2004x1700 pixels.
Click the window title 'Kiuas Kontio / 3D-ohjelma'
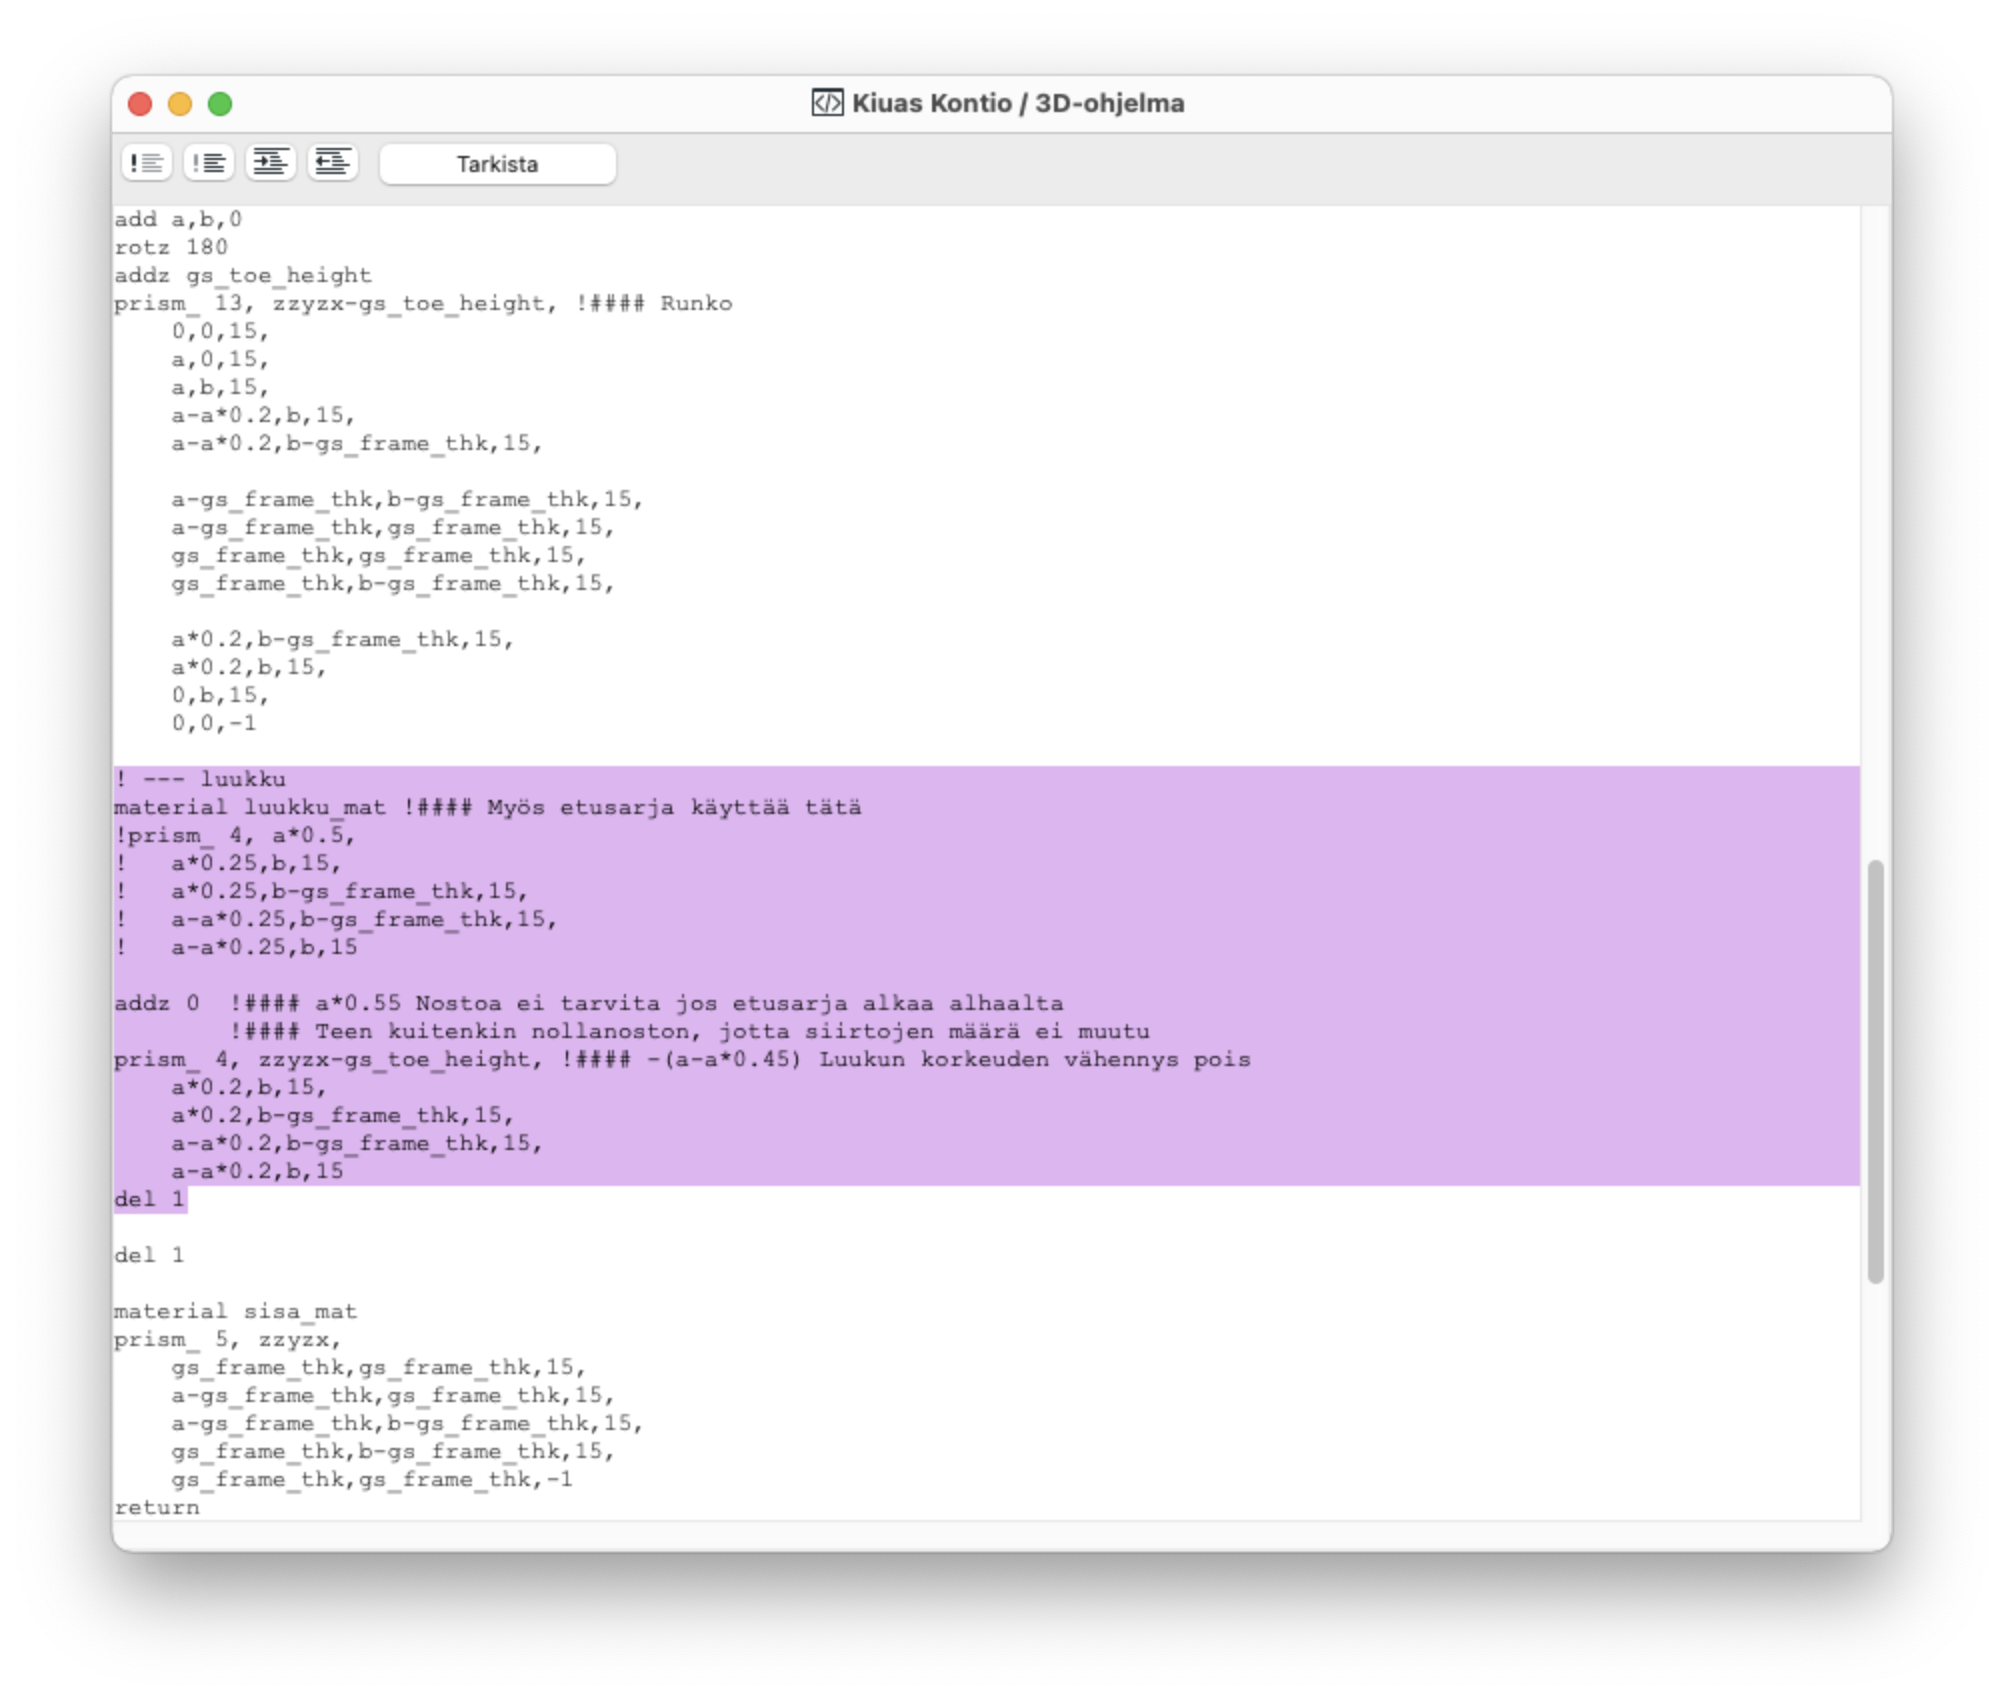click(x=1018, y=103)
